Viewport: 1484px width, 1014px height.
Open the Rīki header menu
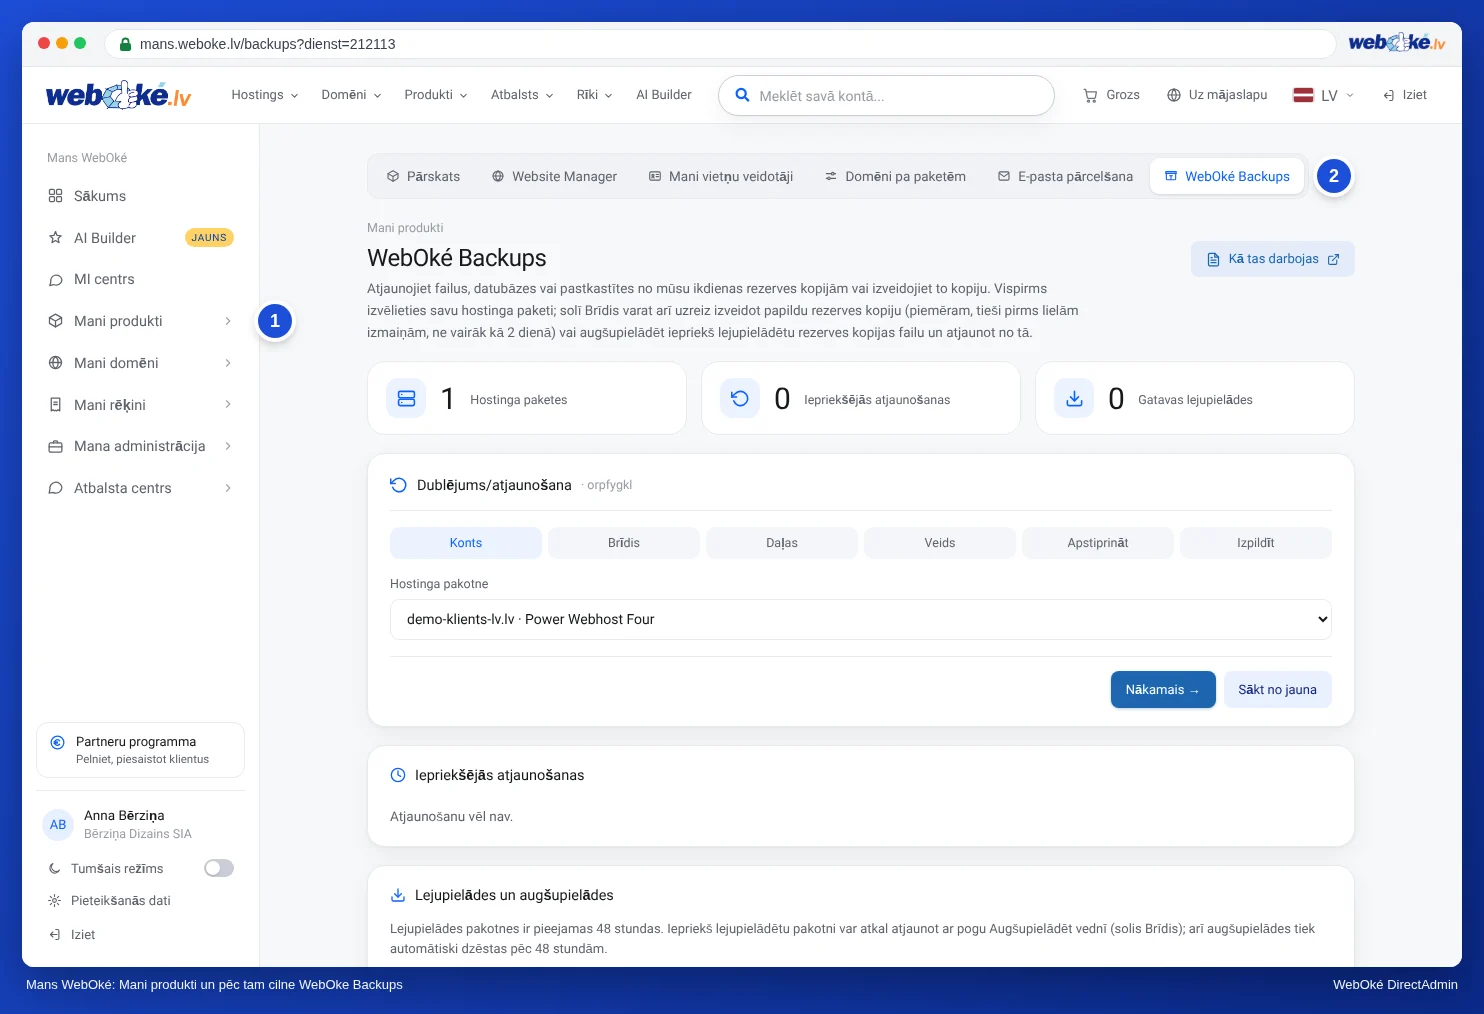pos(594,95)
